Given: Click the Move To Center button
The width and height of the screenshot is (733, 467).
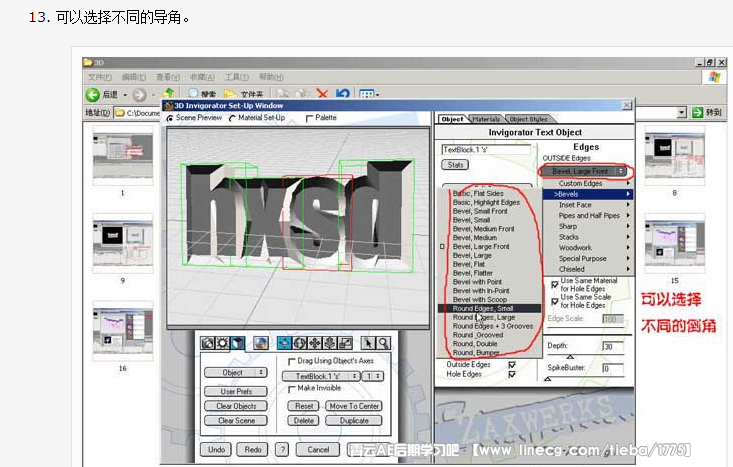Looking at the screenshot, I should tap(354, 406).
